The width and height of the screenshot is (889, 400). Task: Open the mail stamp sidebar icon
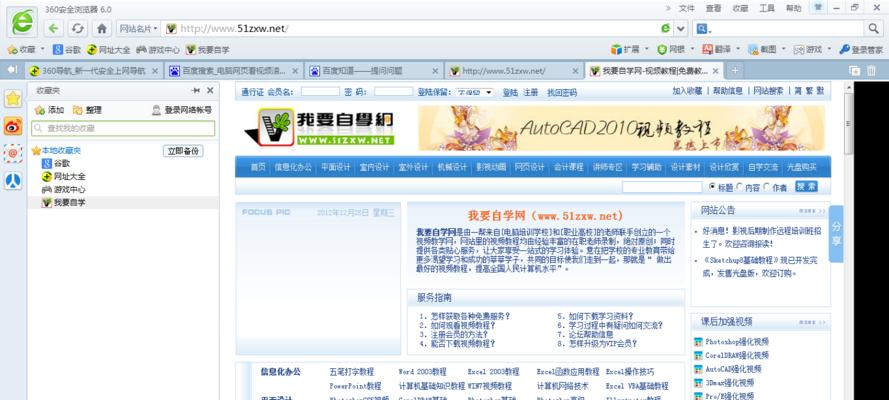click(13, 153)
